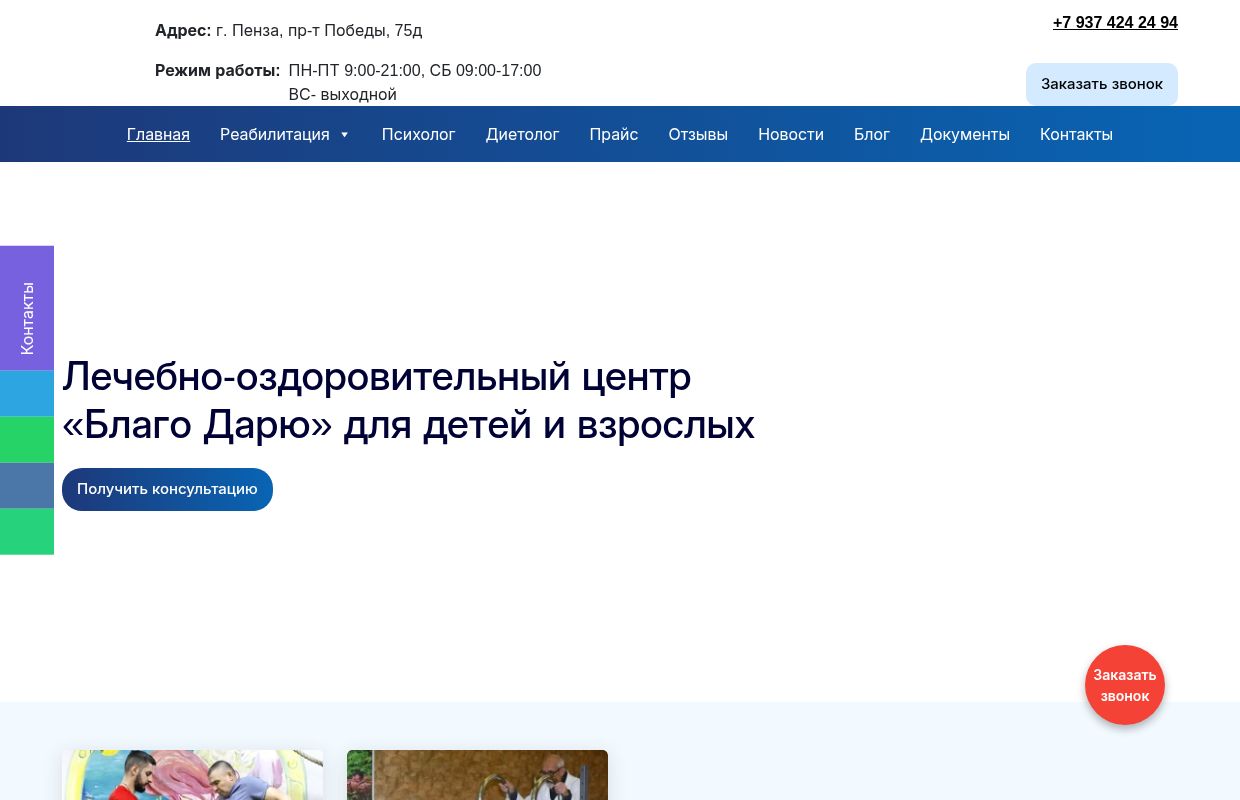Image resolution: width=1240 pixels, height=800 pixels.
Task: Open the Отзывы page
Action: (698, 134)
